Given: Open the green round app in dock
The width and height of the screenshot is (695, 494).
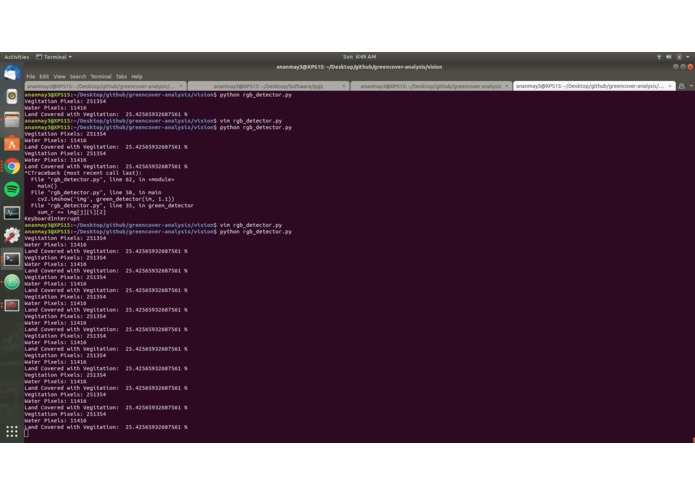Looking at the screenshot, I should click(12, 282).
